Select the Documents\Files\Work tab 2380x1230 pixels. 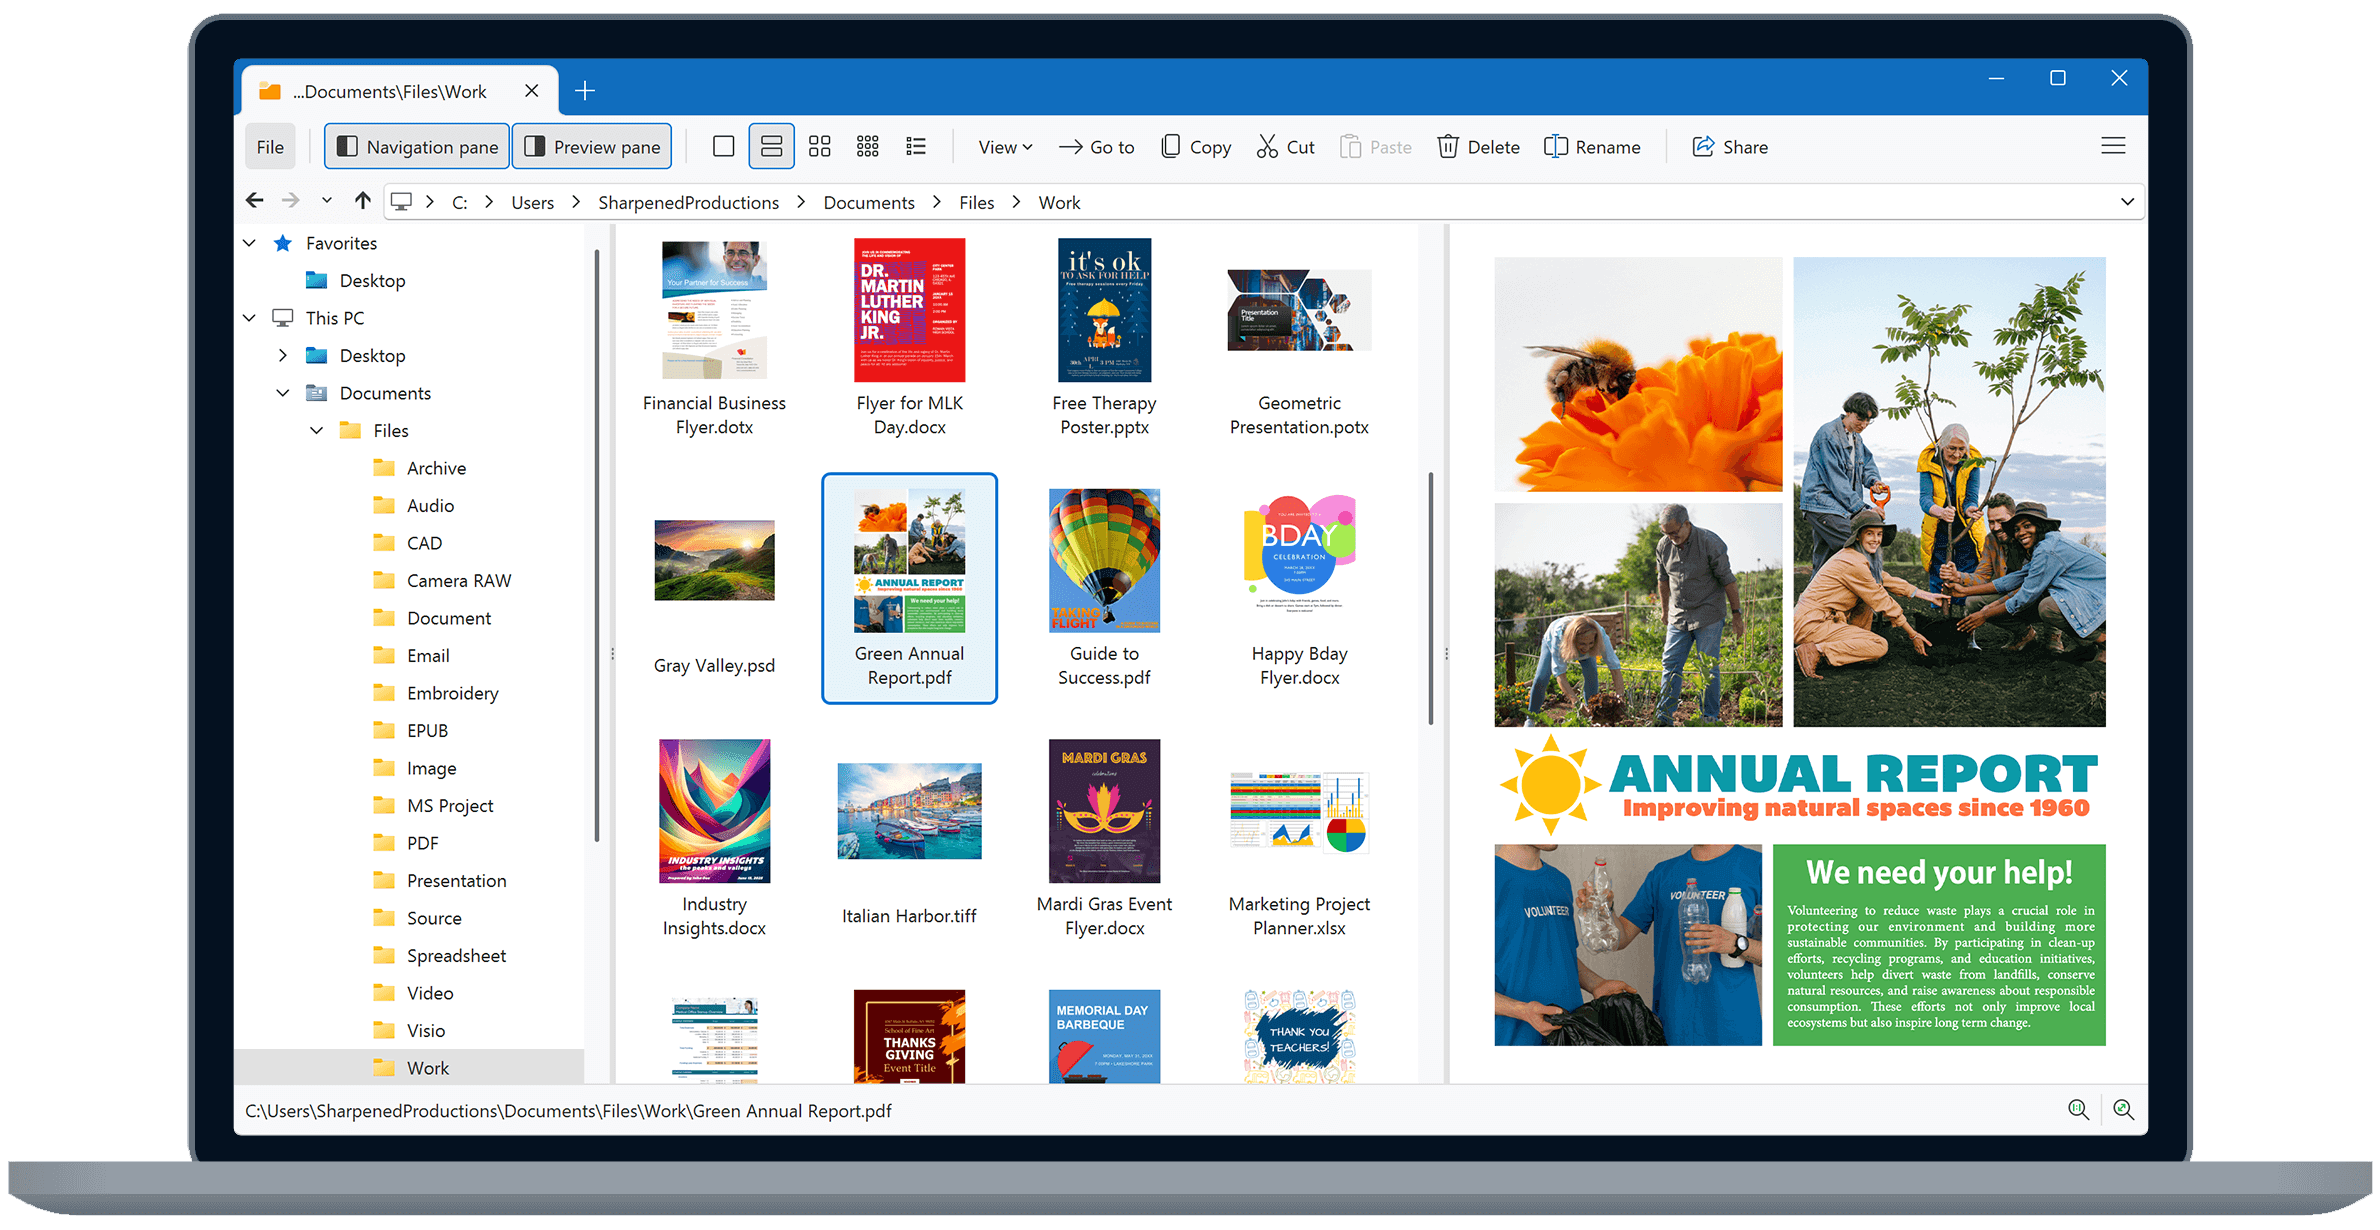coord(390,90)
